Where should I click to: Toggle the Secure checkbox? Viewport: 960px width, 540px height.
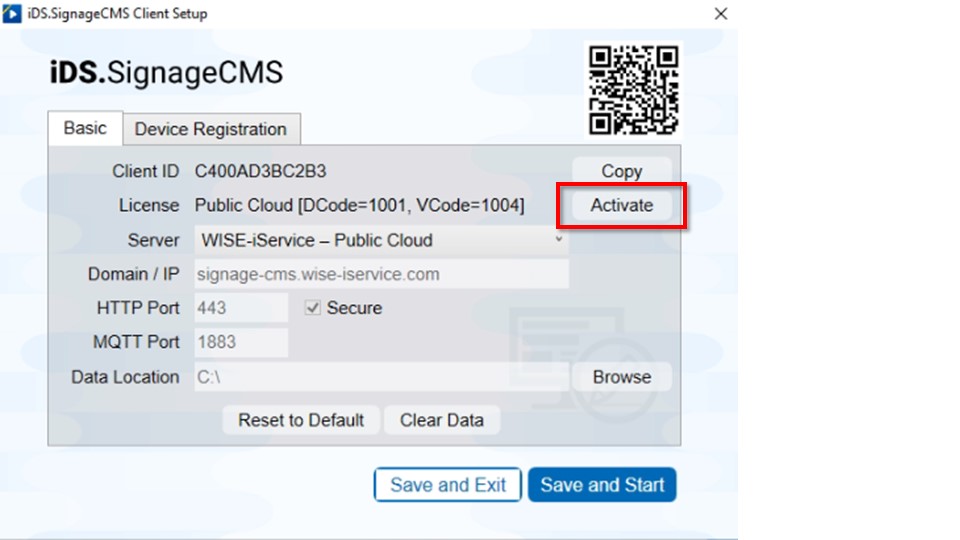[x=313, y=308]
